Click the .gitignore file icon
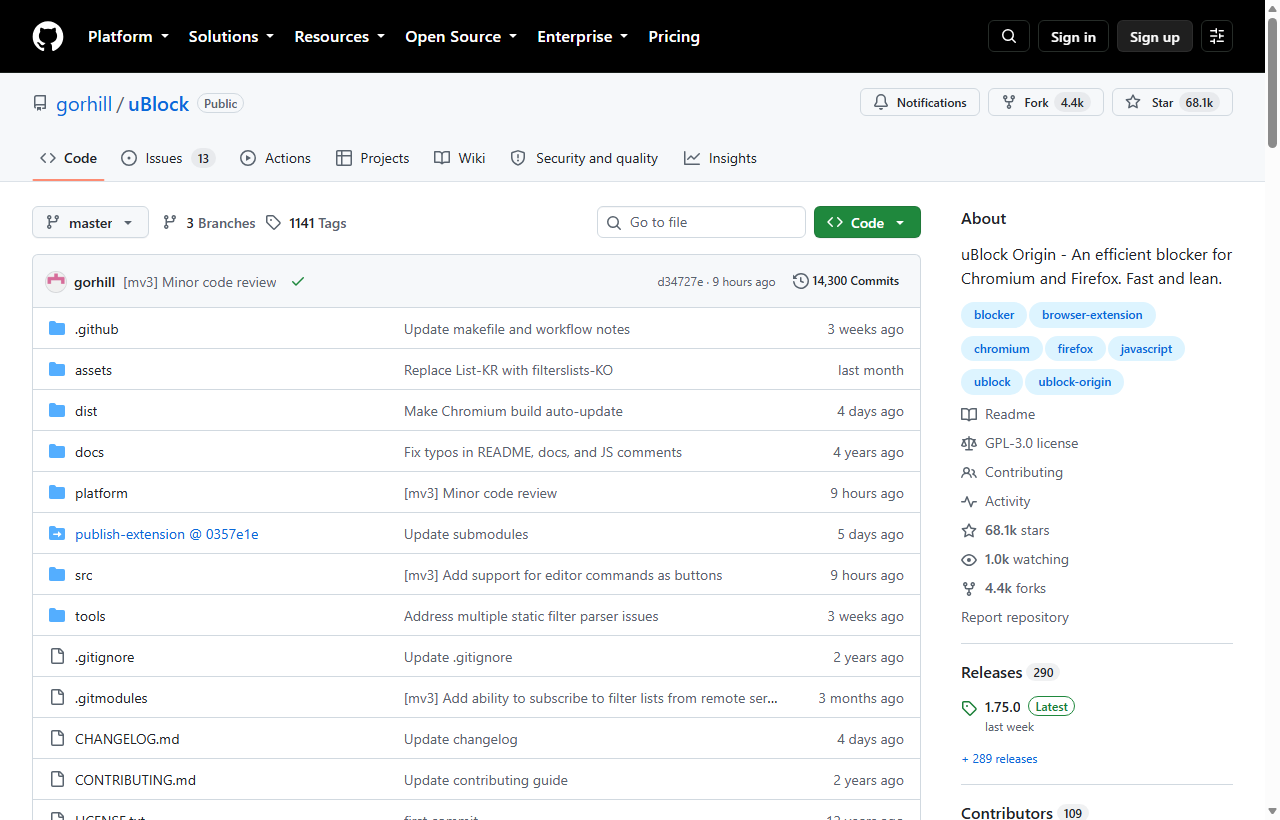This screenshot has height=820, width=1280. (x=57, y=657)
